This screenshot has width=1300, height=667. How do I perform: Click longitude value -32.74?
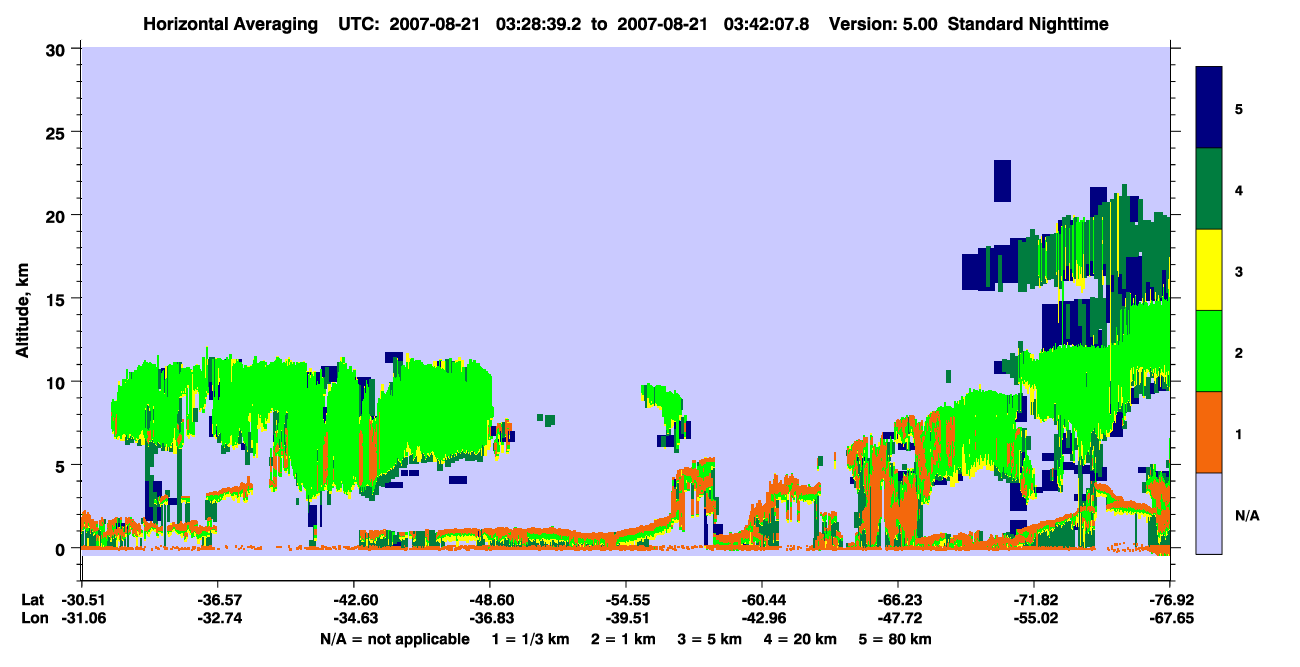[218, 619]
